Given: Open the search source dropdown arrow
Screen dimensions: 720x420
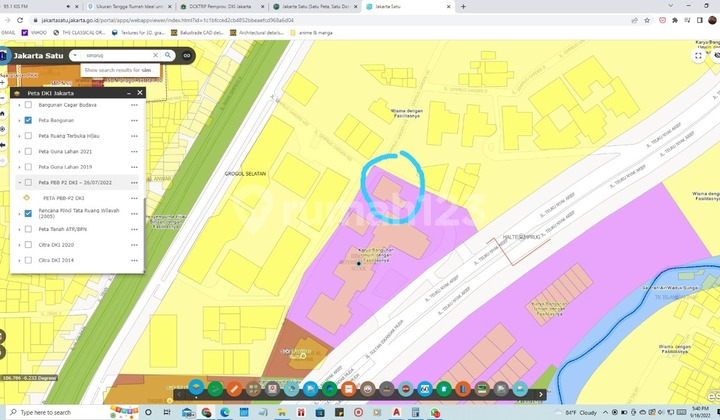Looking at the screenshot, I should click(x=76, y=55).
